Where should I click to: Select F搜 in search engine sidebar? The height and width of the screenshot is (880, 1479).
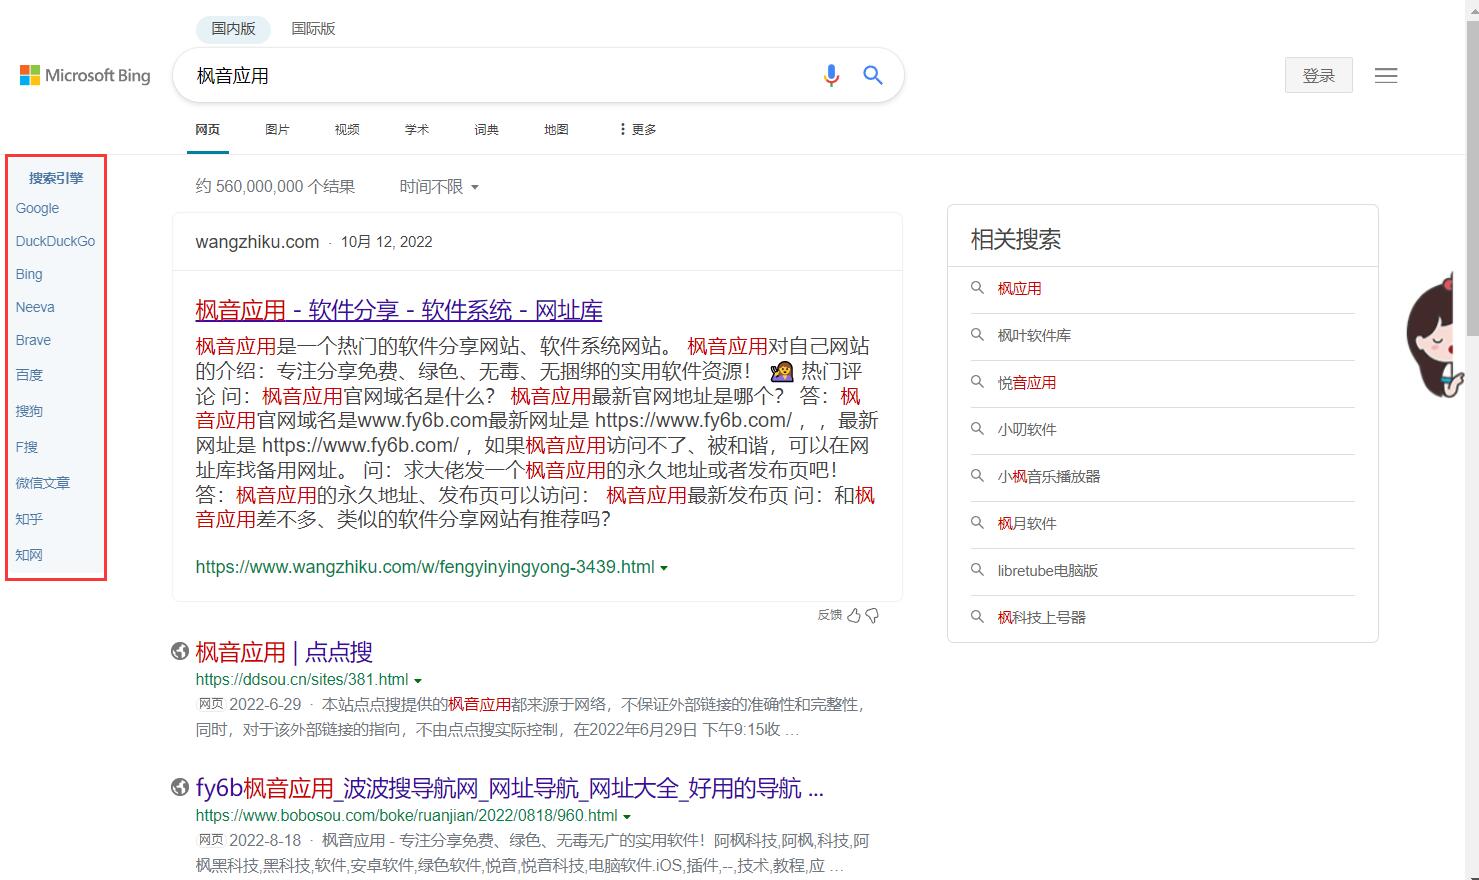click(x=27, y=447)
